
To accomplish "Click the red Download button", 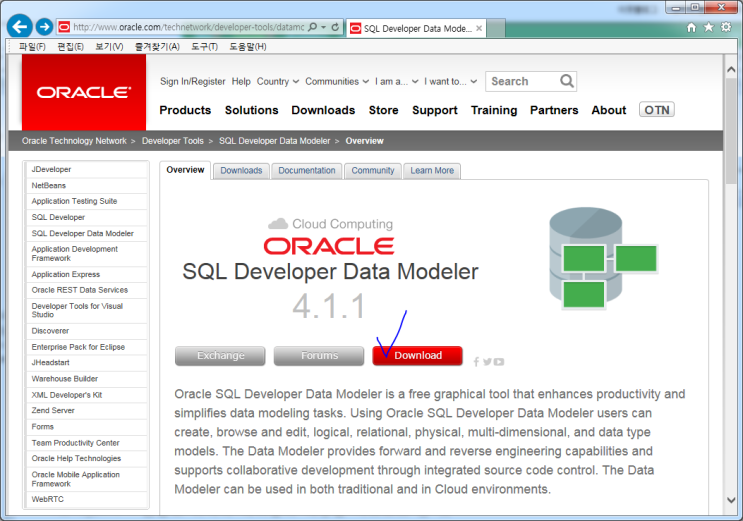I will tap(417, 356).
